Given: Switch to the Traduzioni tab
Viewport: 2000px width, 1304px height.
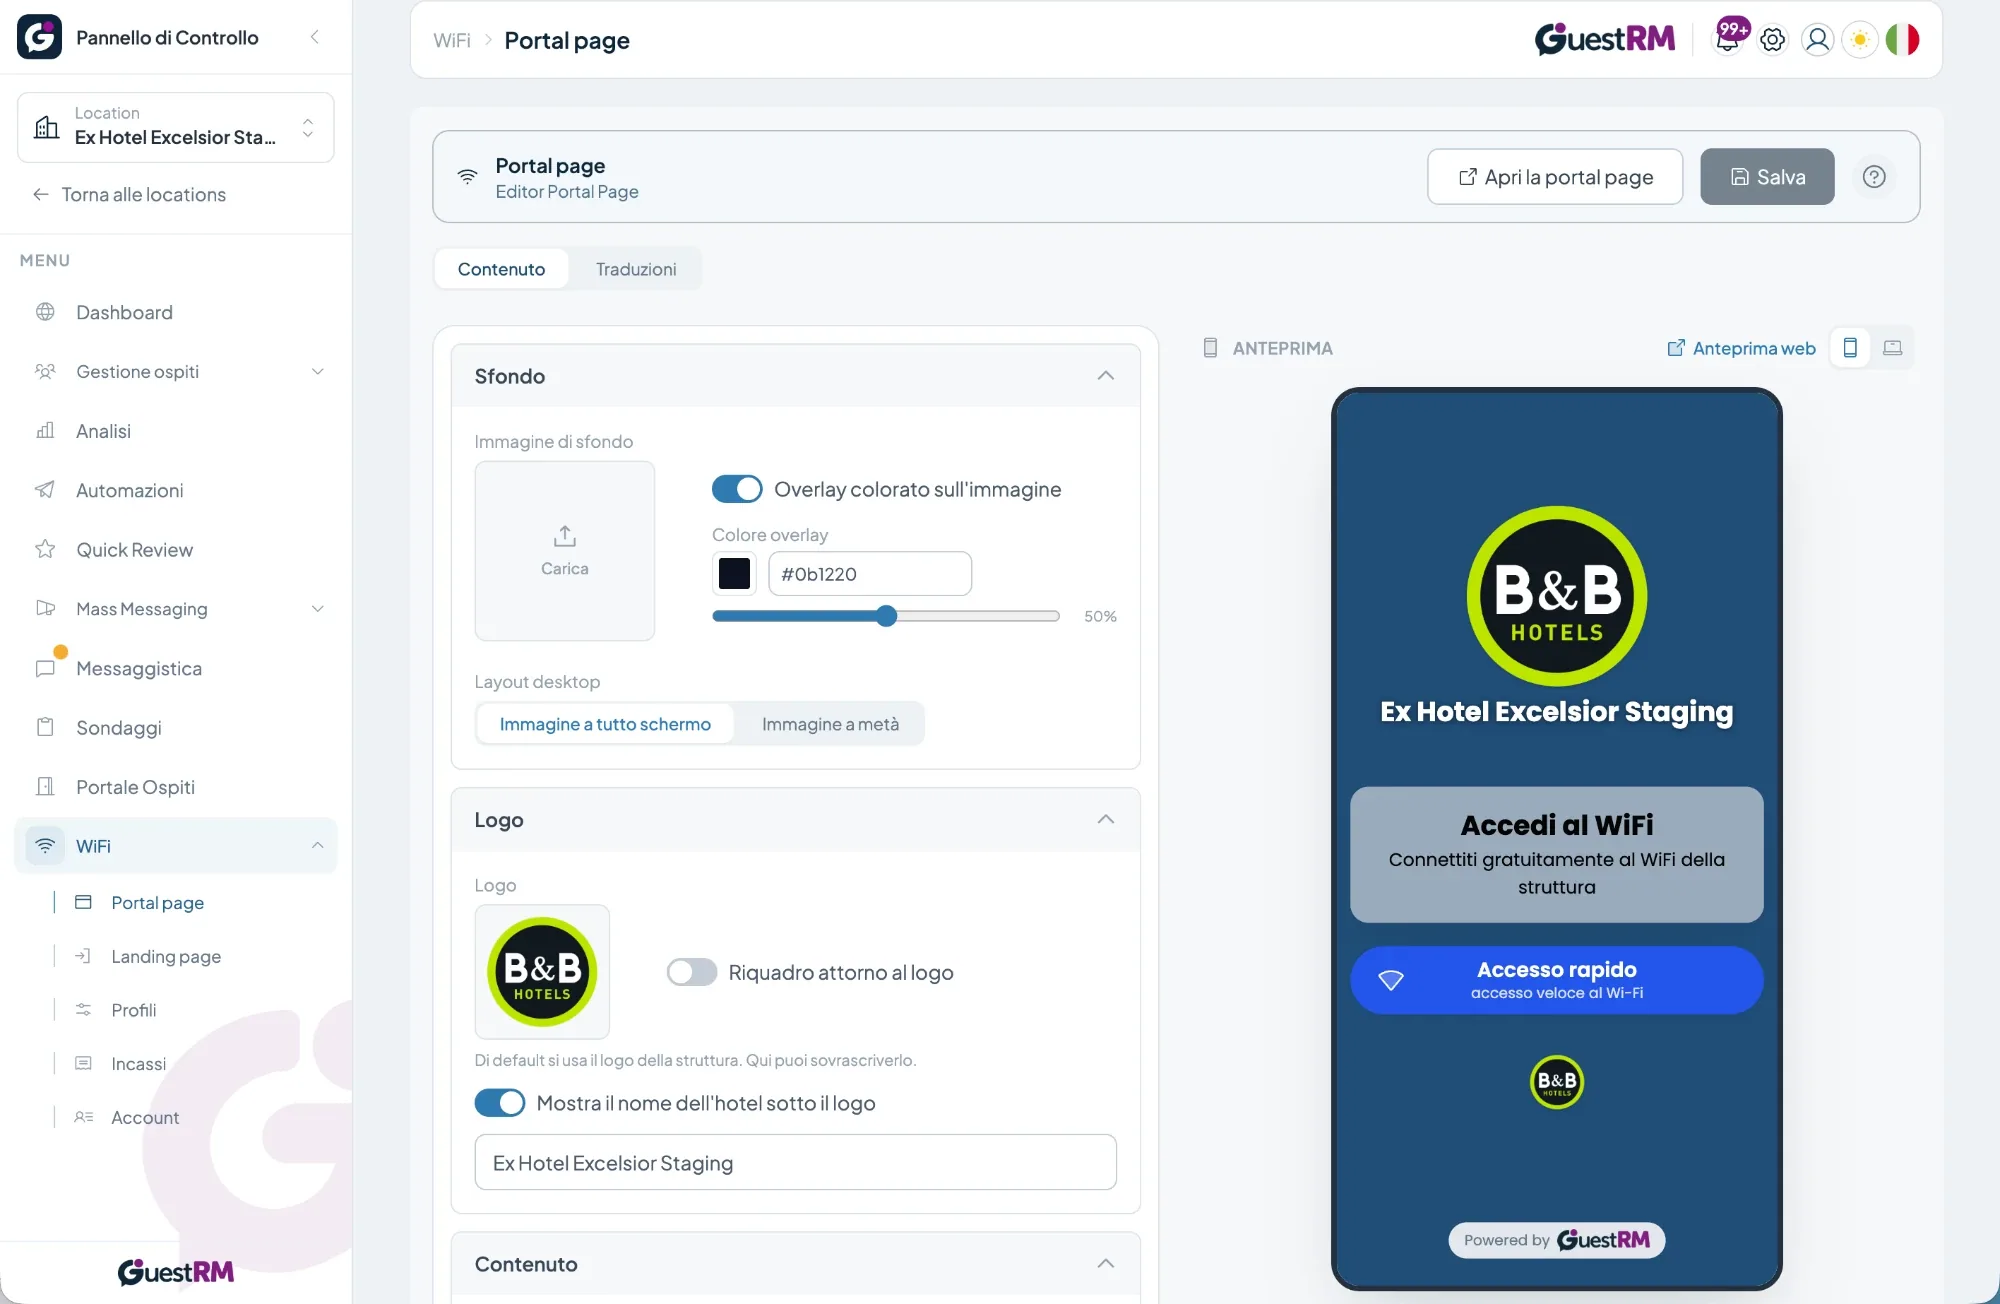Looking at the screenshot, I should pos(636,269).
